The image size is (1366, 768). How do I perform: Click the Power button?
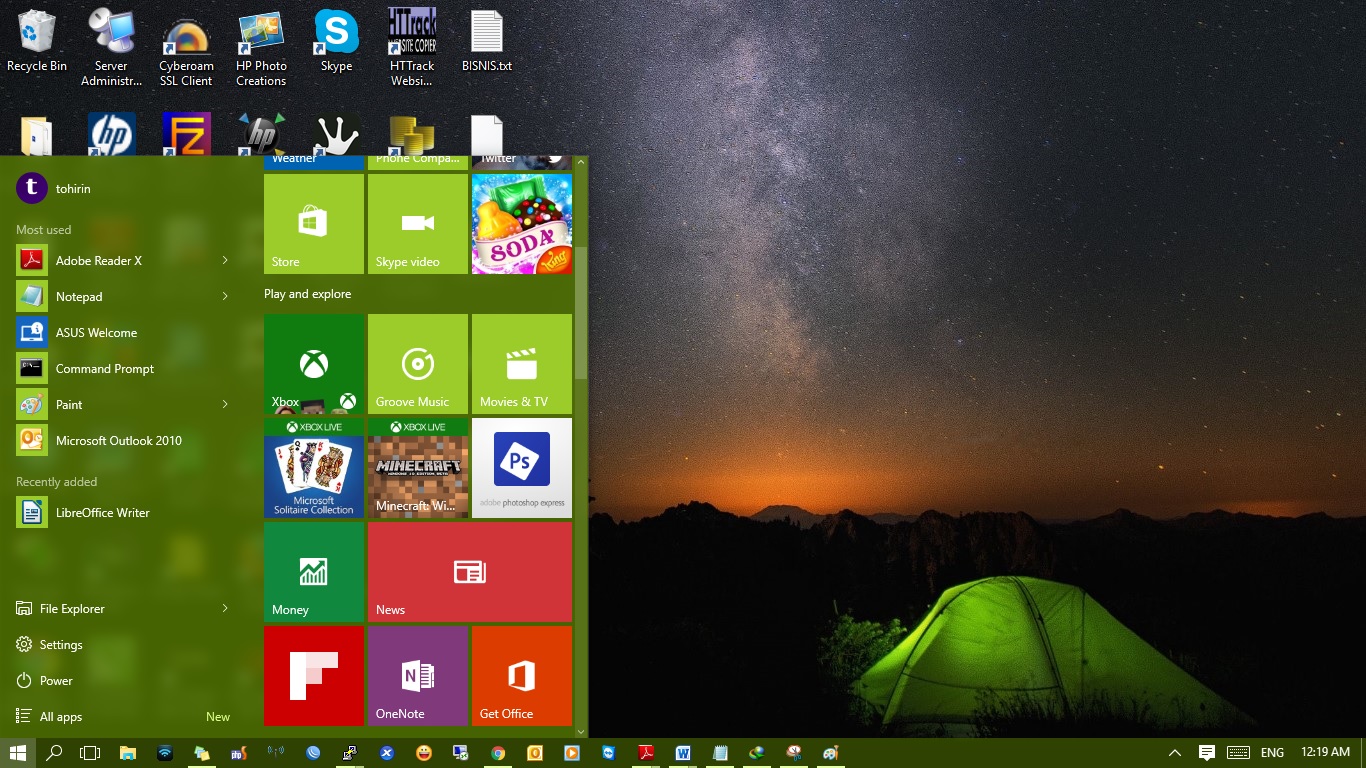126,681
